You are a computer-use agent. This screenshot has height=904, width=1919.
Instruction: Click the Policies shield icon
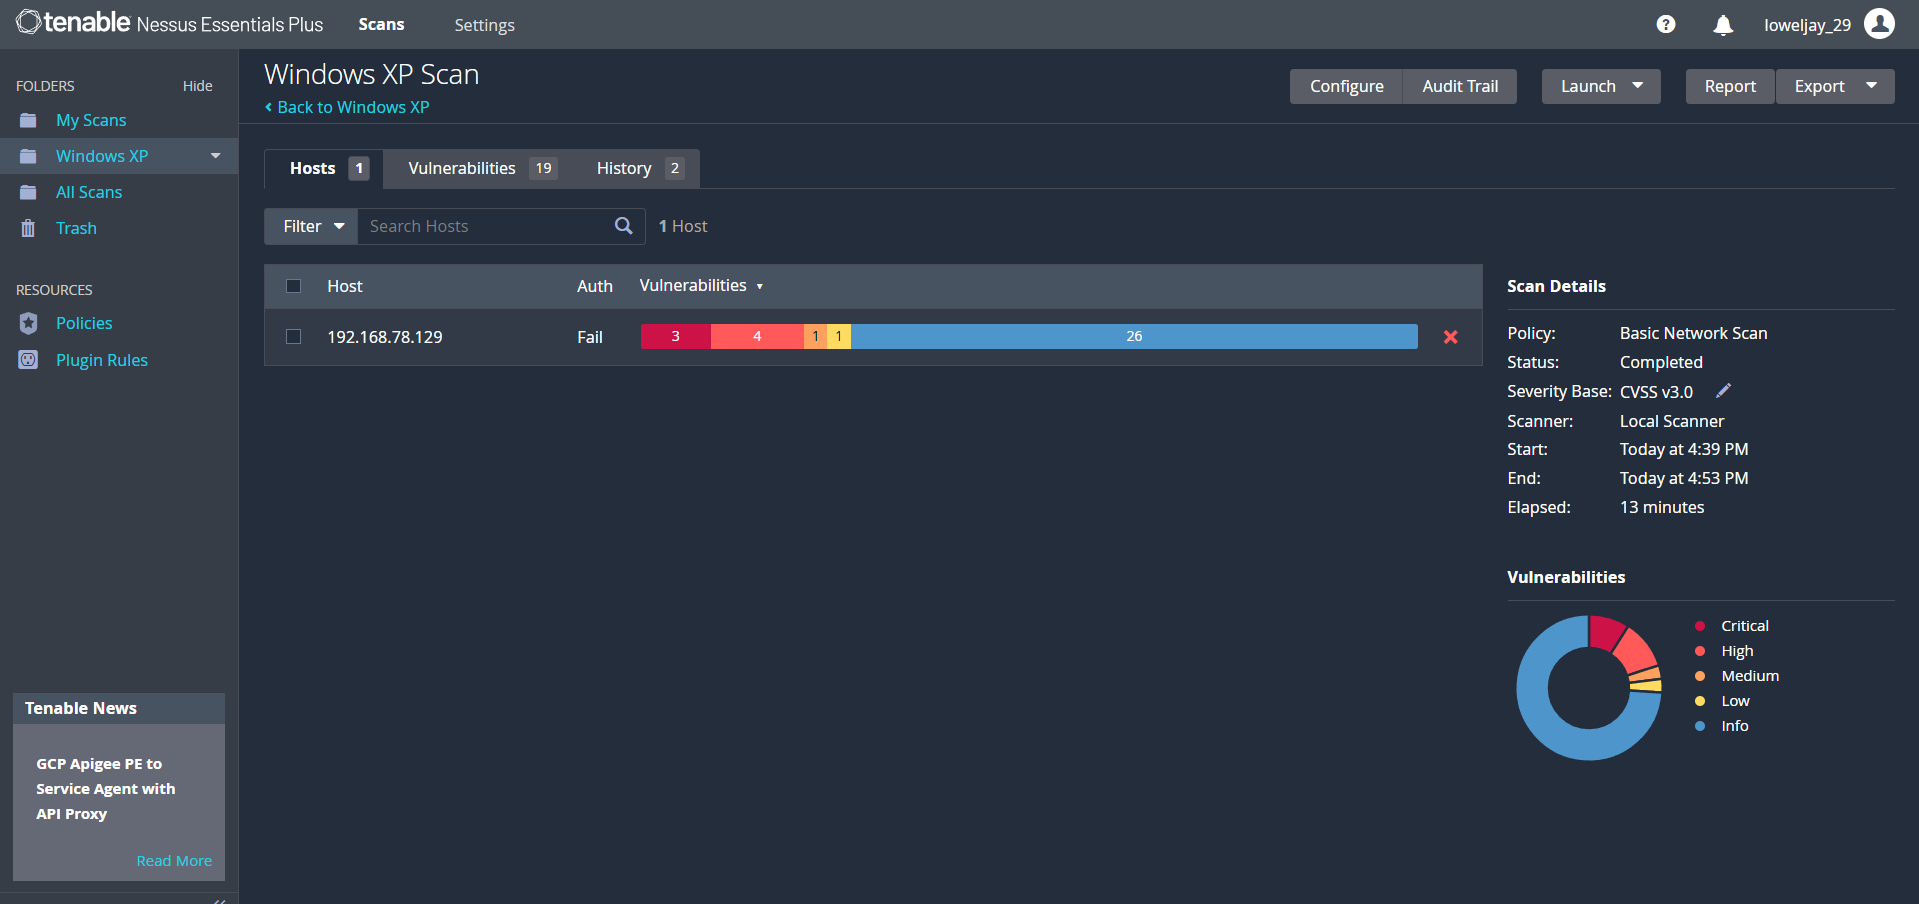(28, 323)
